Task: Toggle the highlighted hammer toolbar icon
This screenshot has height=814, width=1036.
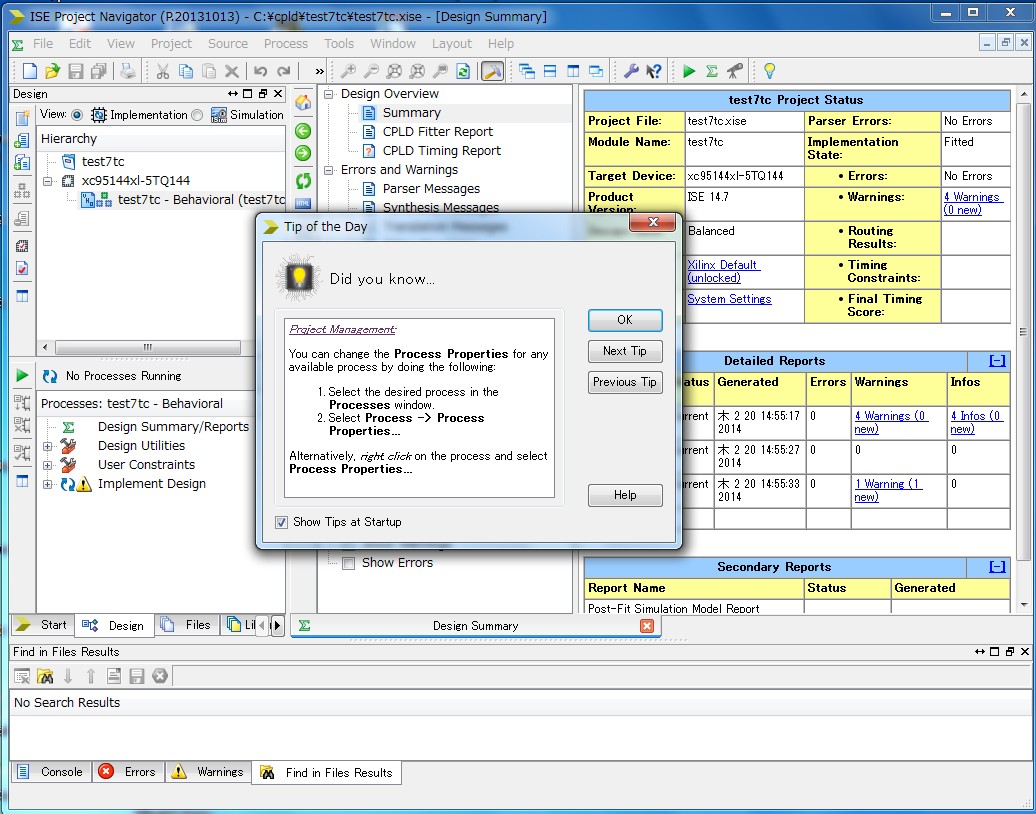Action: coord(492,71)
